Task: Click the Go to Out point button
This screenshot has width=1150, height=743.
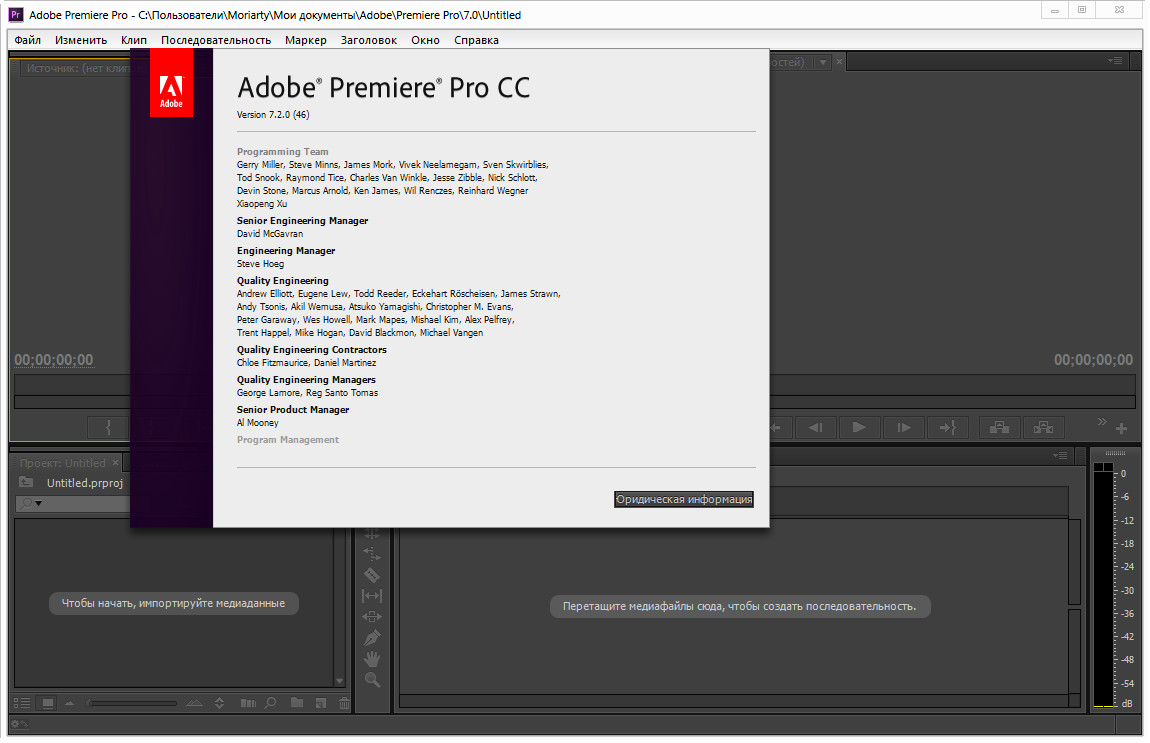Action: [x=948, y=427]
